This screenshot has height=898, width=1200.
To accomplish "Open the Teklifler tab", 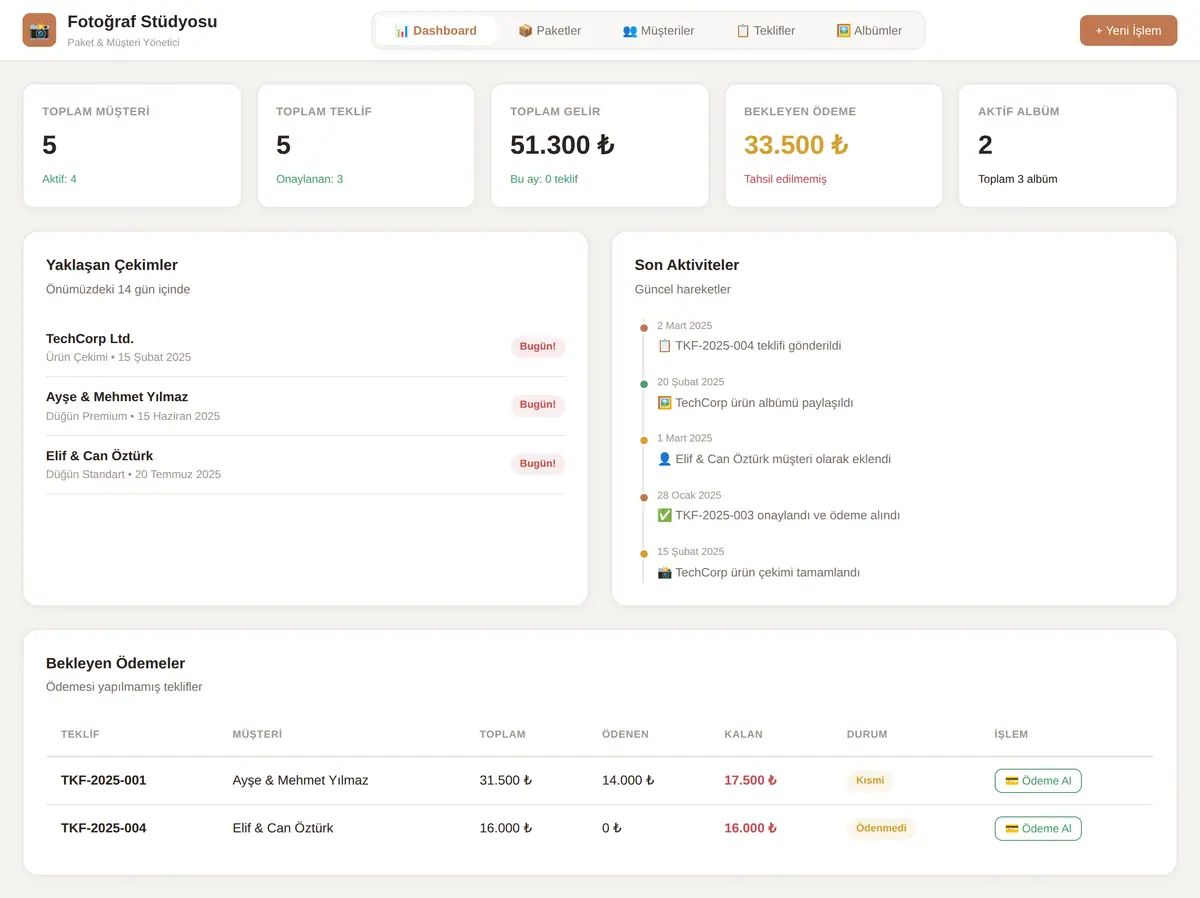I will click(x=765, y=30).
